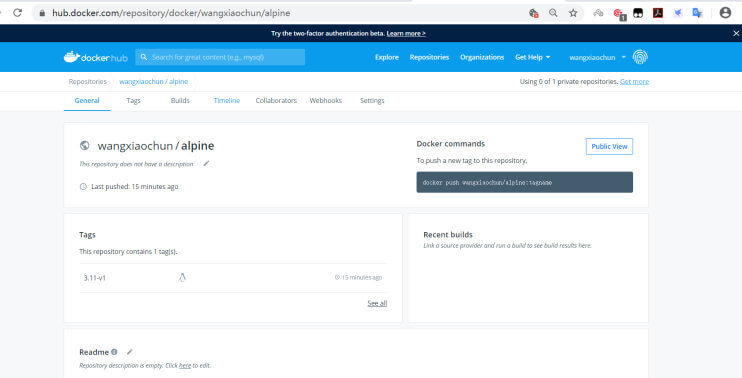742x378 pixels.
Task: Click the info icon next to Readme
Action: (x=114, y=352)
